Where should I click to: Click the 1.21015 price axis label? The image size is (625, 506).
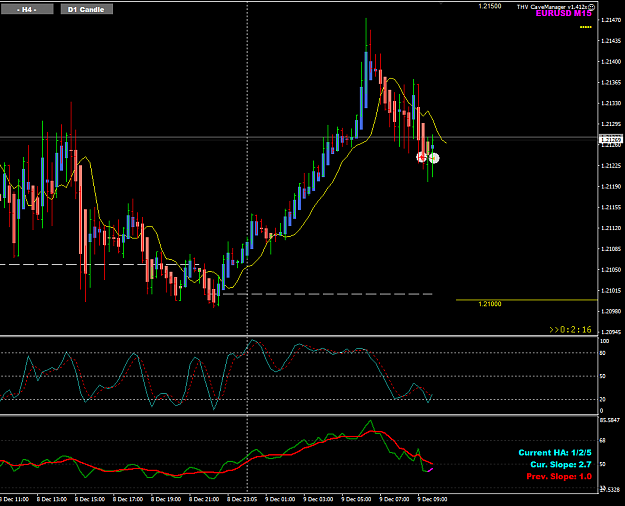click(x=611, y=290)
